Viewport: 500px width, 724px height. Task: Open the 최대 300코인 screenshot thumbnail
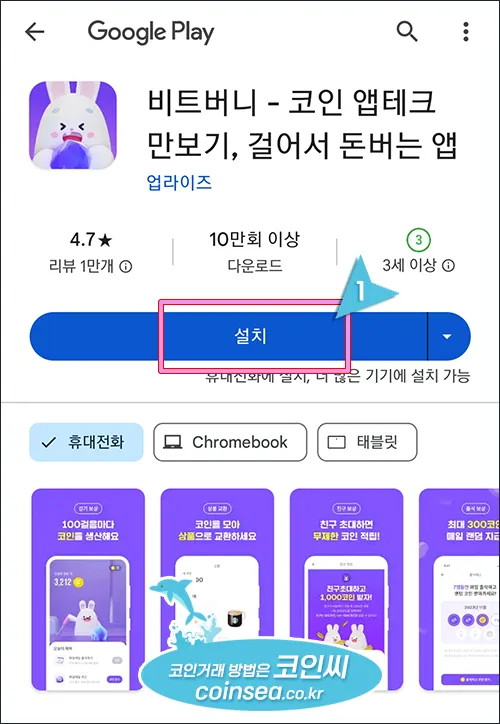[x=459, y=590]
